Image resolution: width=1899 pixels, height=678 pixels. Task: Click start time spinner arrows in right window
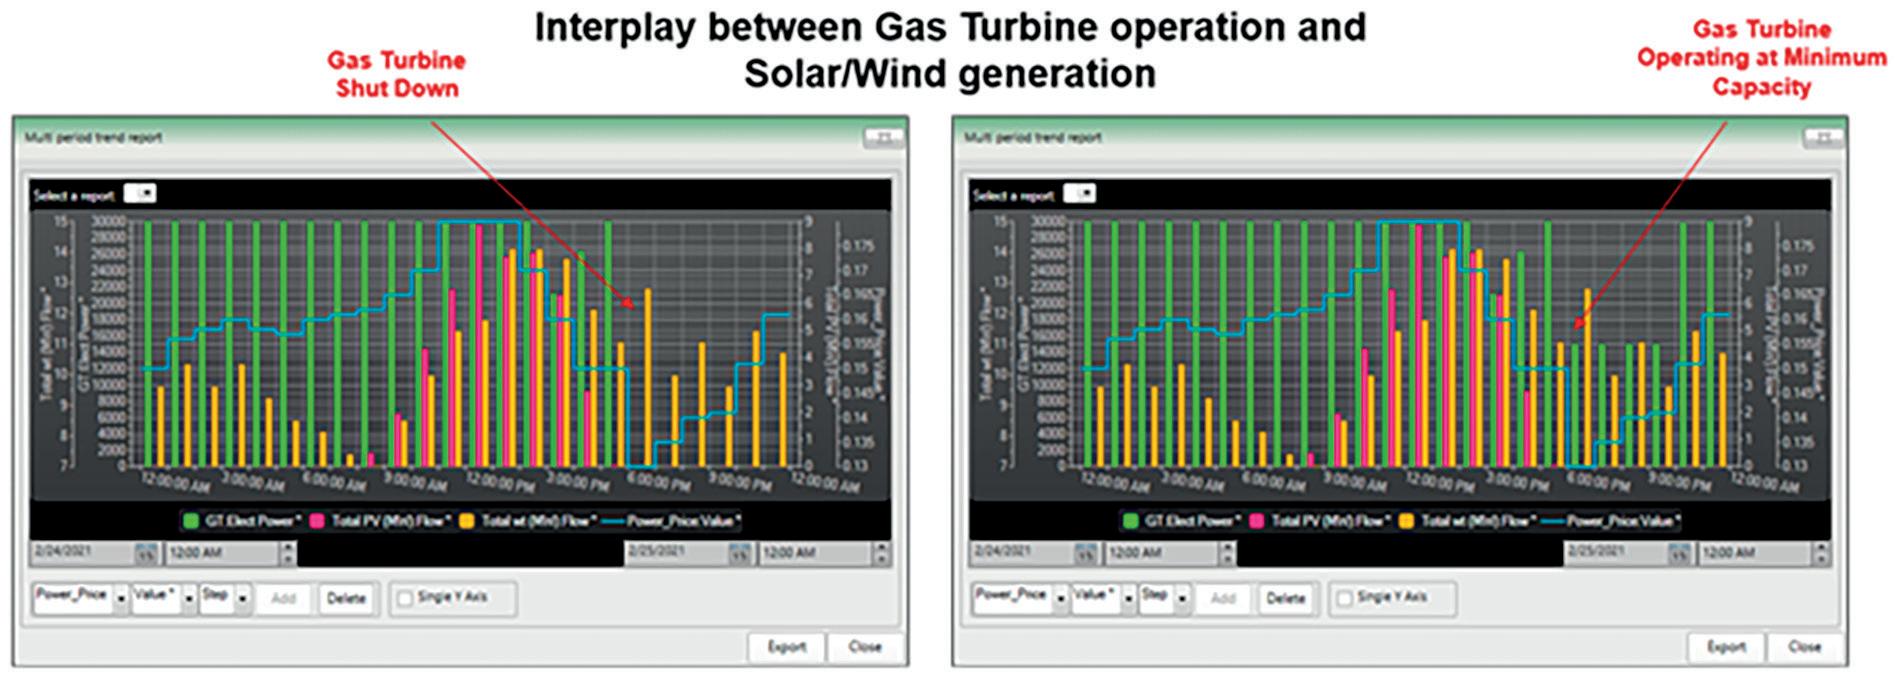[1228, 553]
